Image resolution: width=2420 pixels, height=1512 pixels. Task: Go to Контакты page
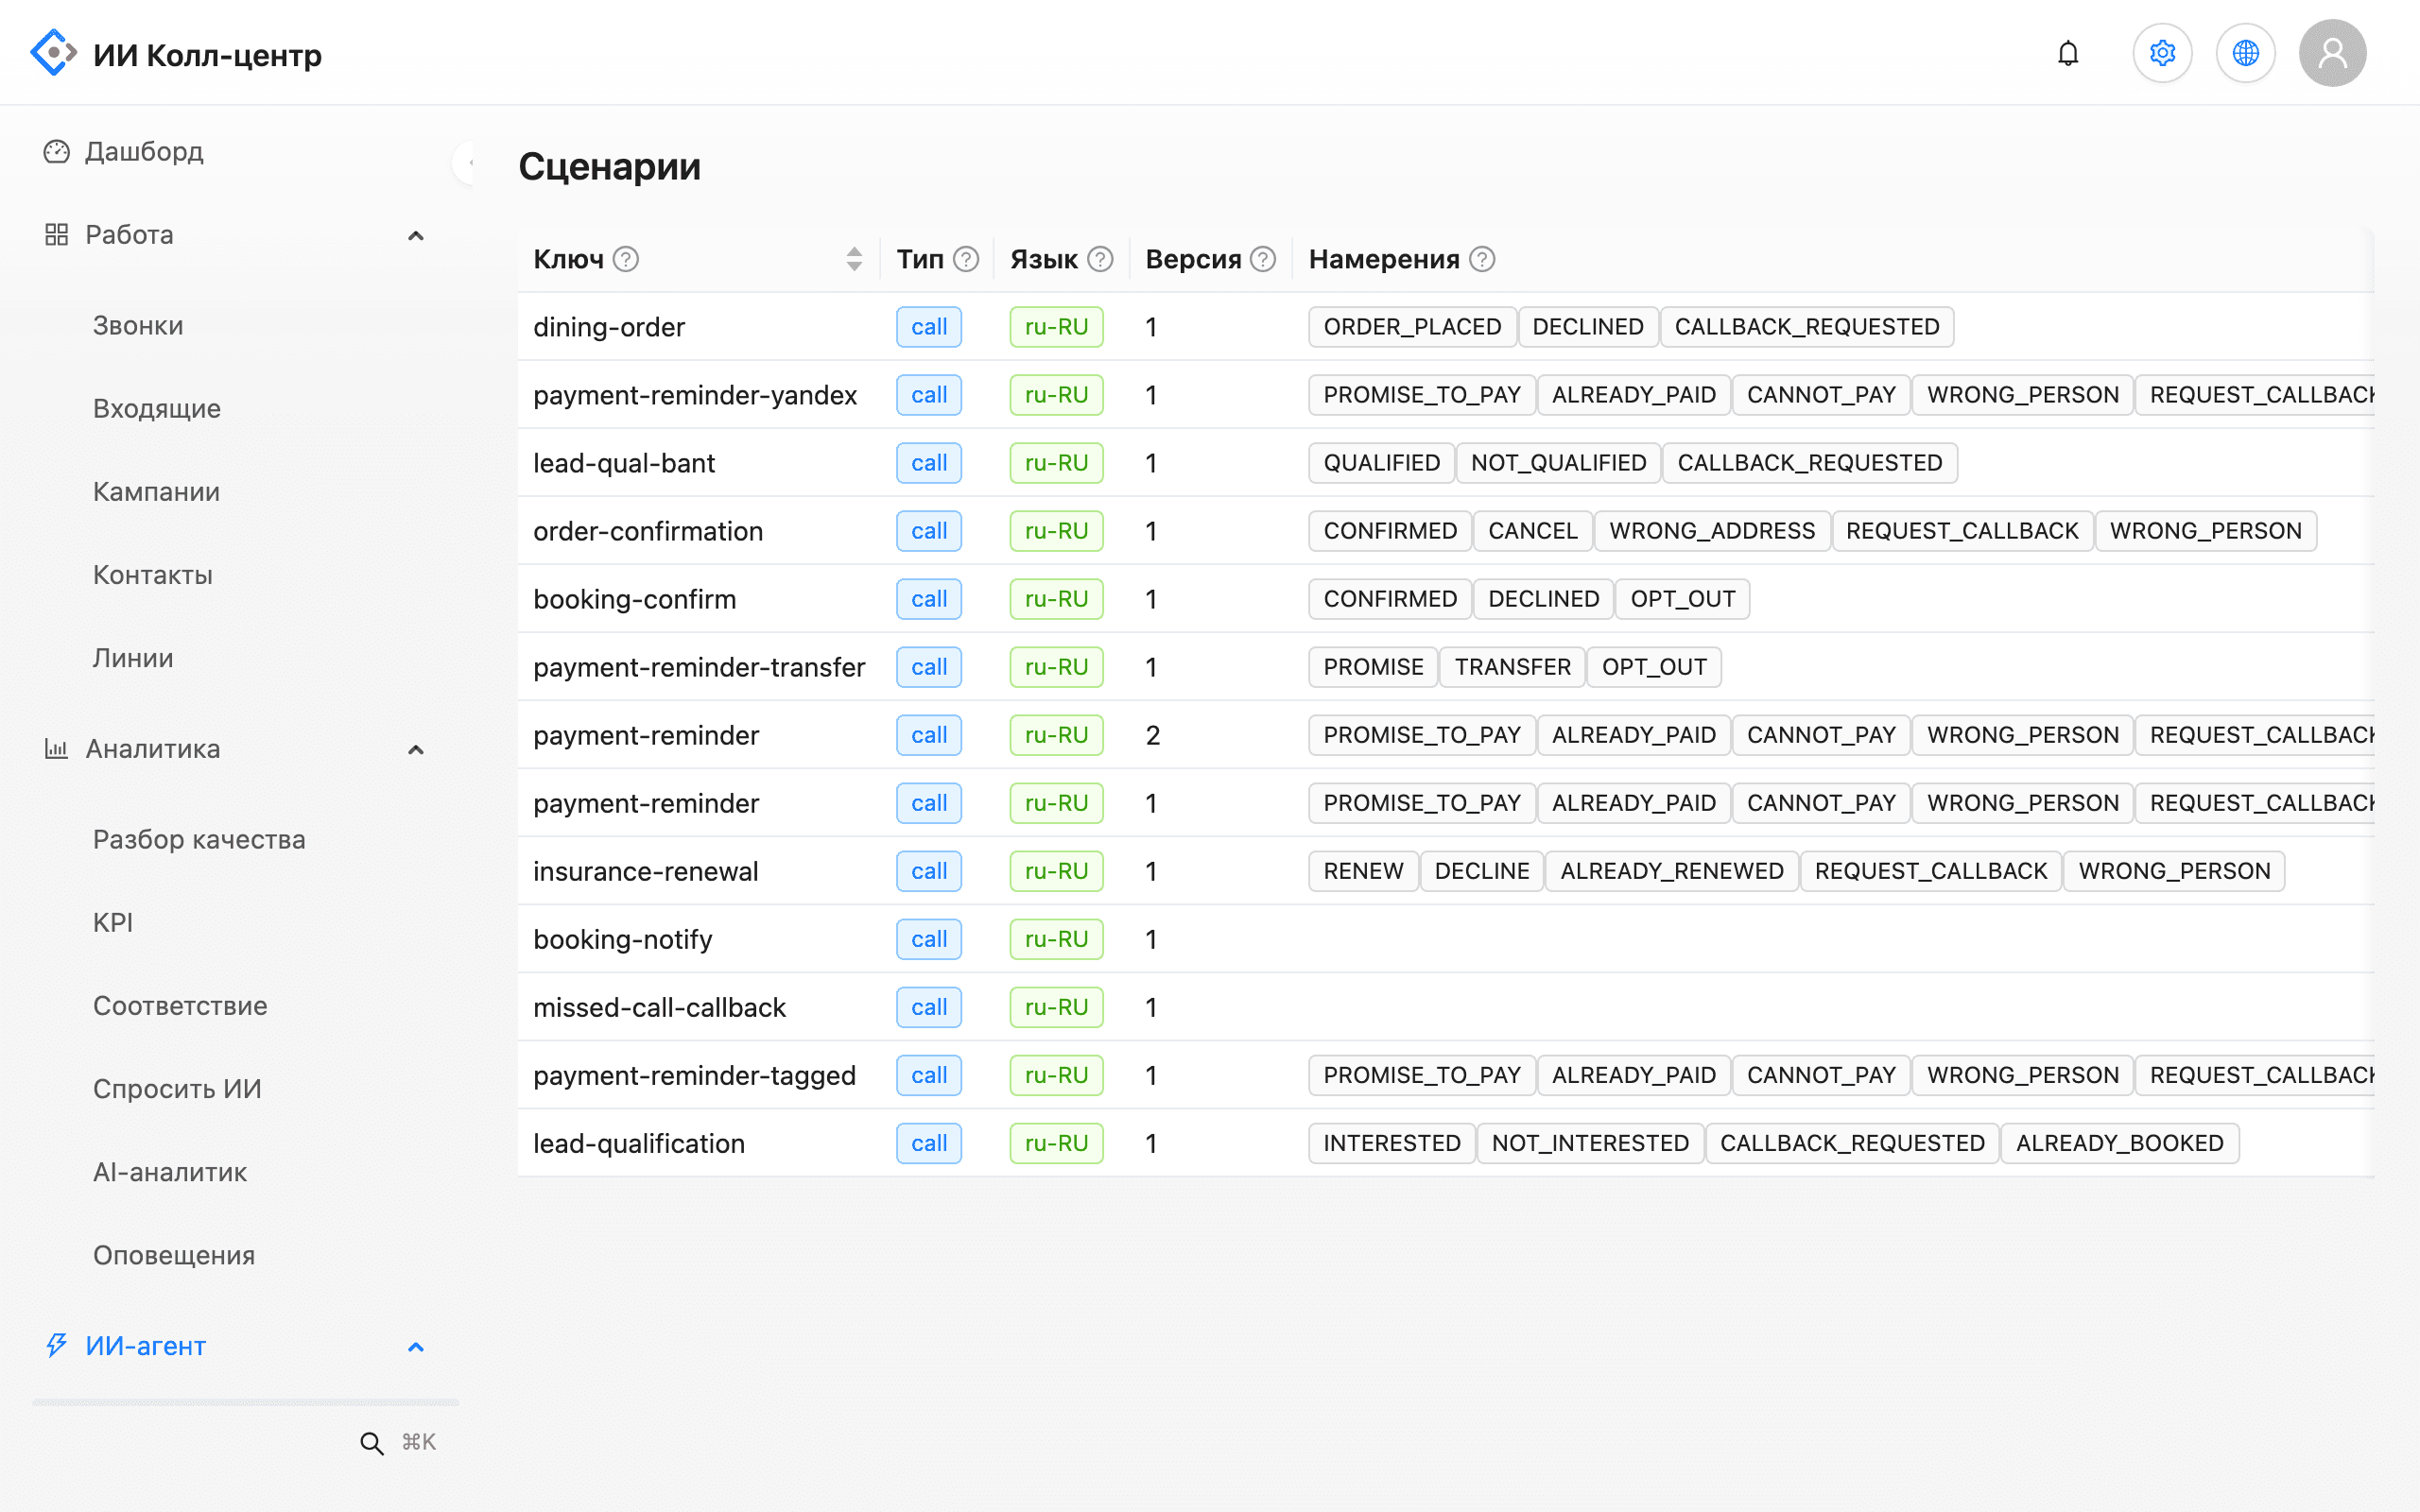coord(153,574)
